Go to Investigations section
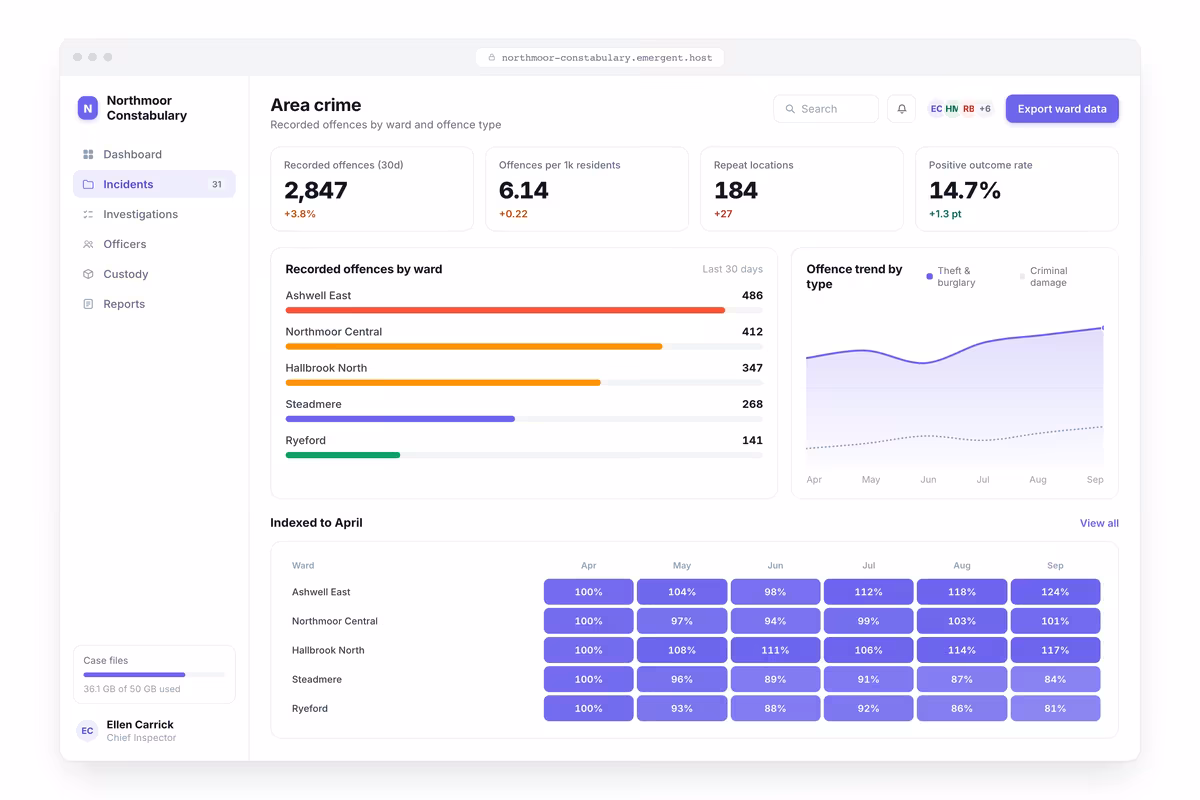This screenshot has height=800, width=1200. (x=154, y=214)
